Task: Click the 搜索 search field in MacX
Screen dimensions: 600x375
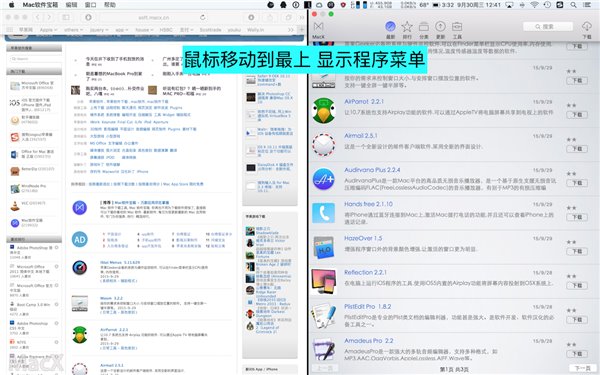Action: tap(548, 26)
